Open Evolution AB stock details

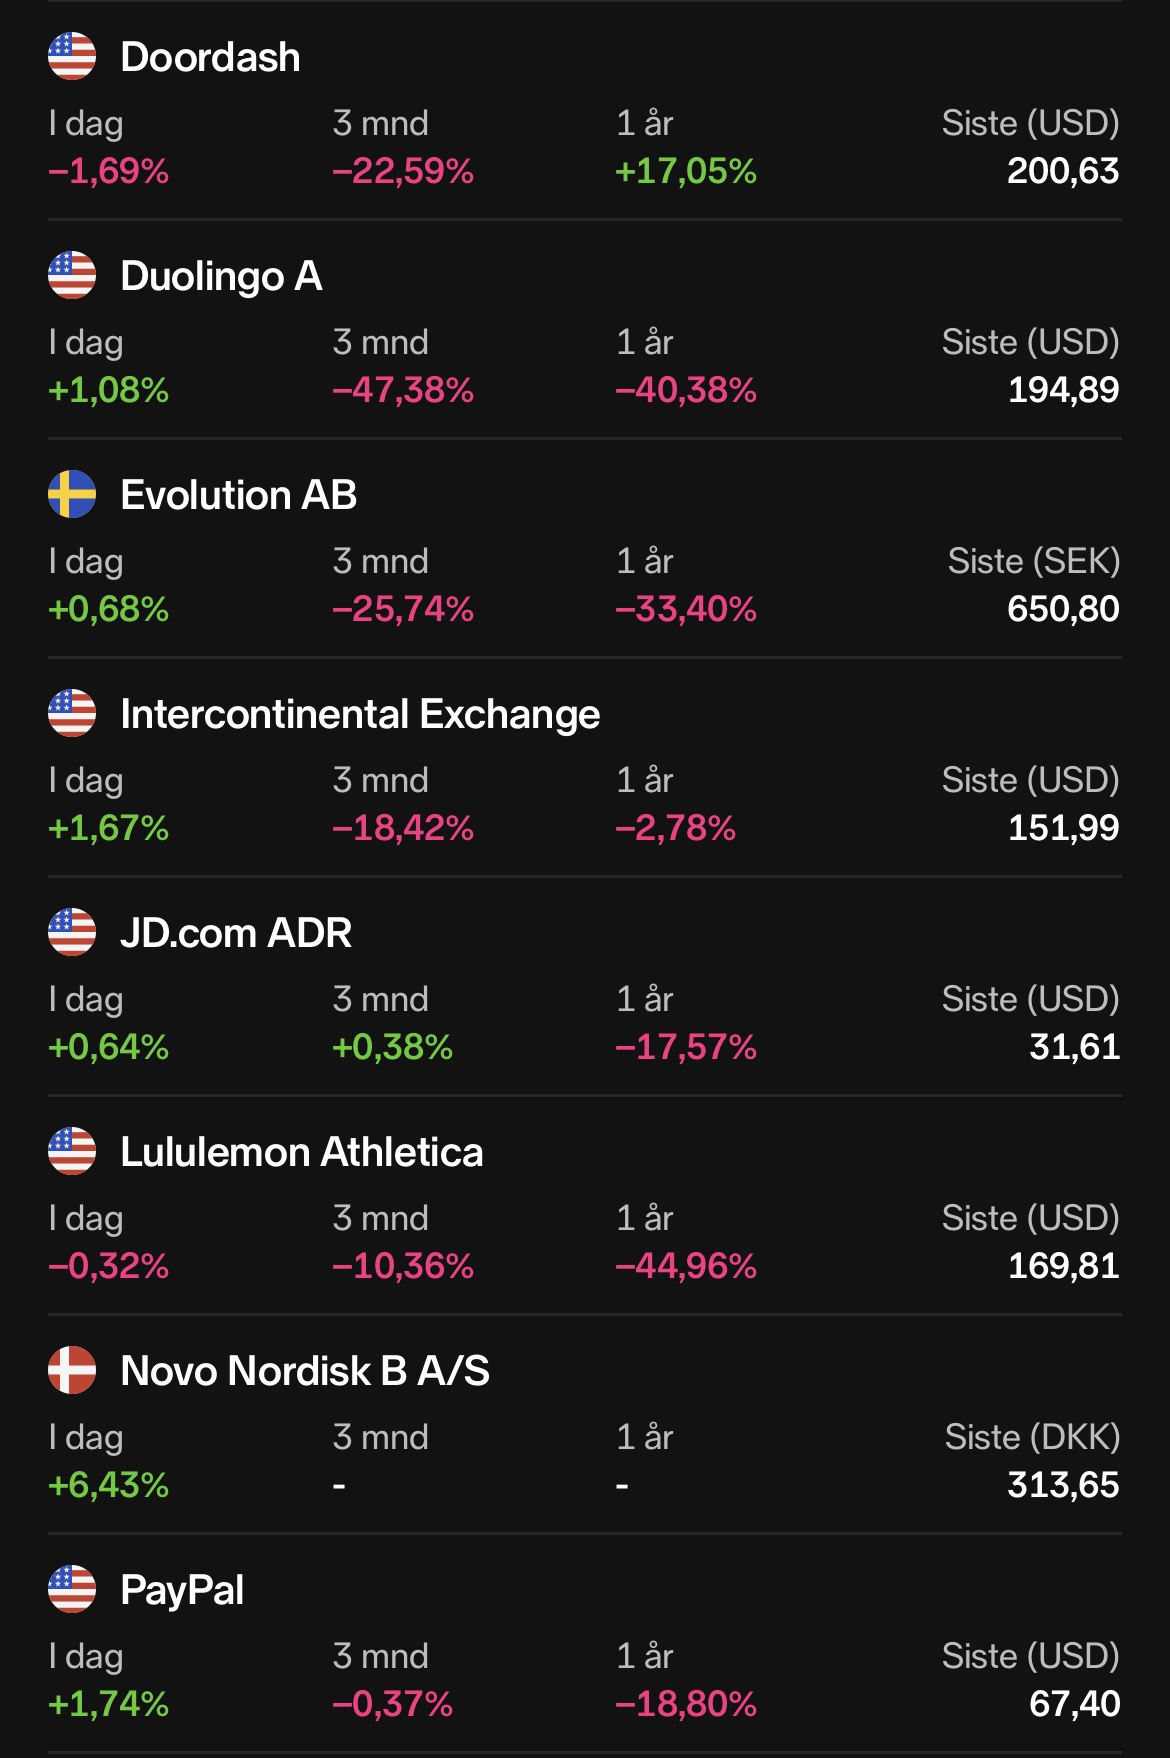pyautogui.click(x=238, y=495)
